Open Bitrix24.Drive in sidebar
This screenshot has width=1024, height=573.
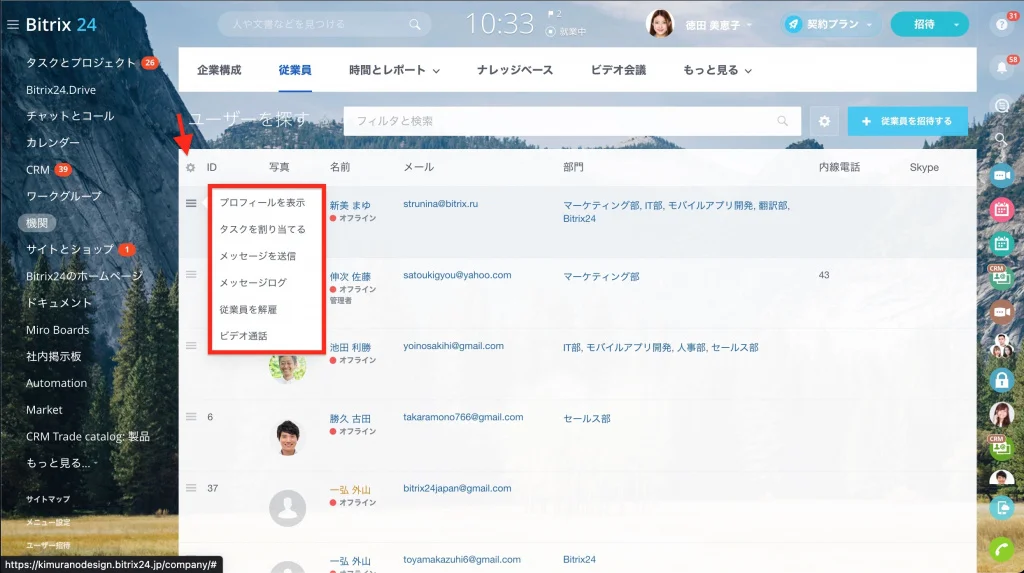click(x=61, y=90)
